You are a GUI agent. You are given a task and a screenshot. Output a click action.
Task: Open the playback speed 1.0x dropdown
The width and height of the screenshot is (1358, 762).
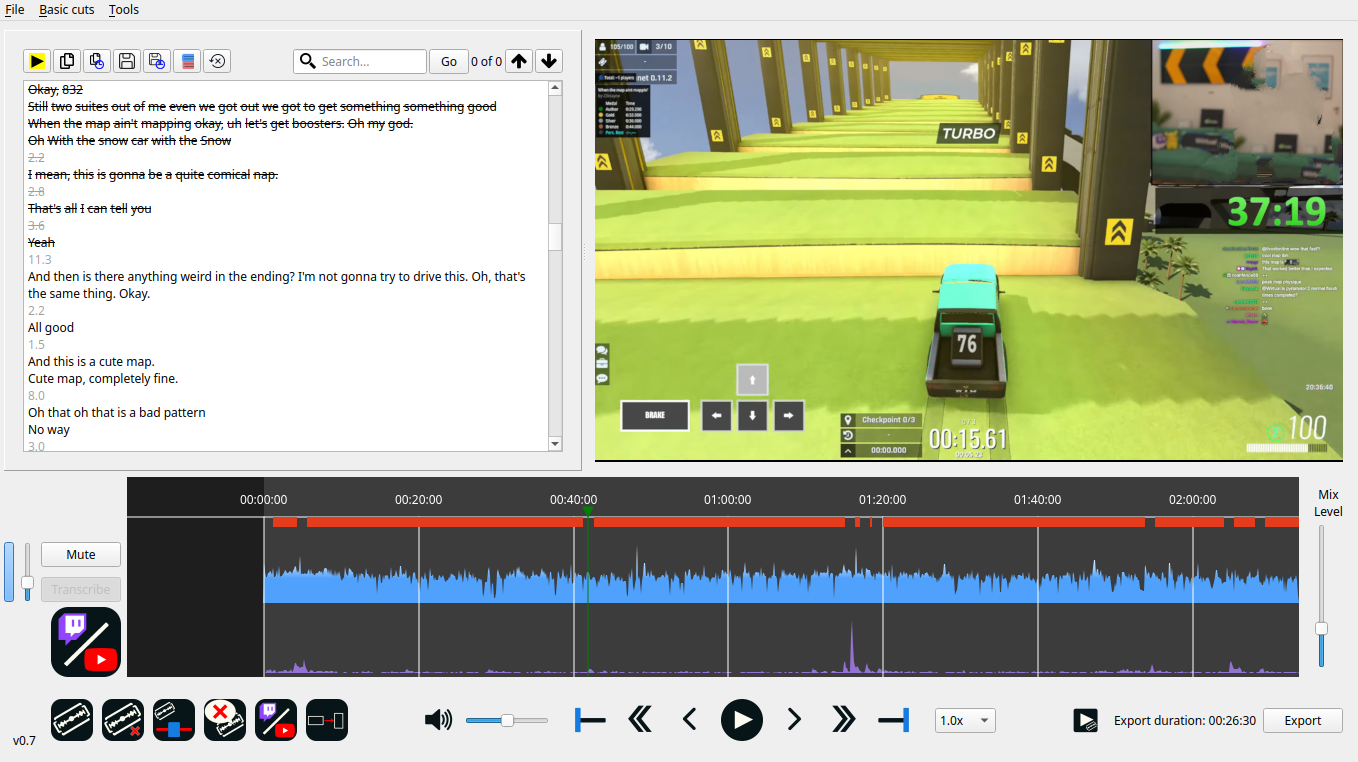965,720
